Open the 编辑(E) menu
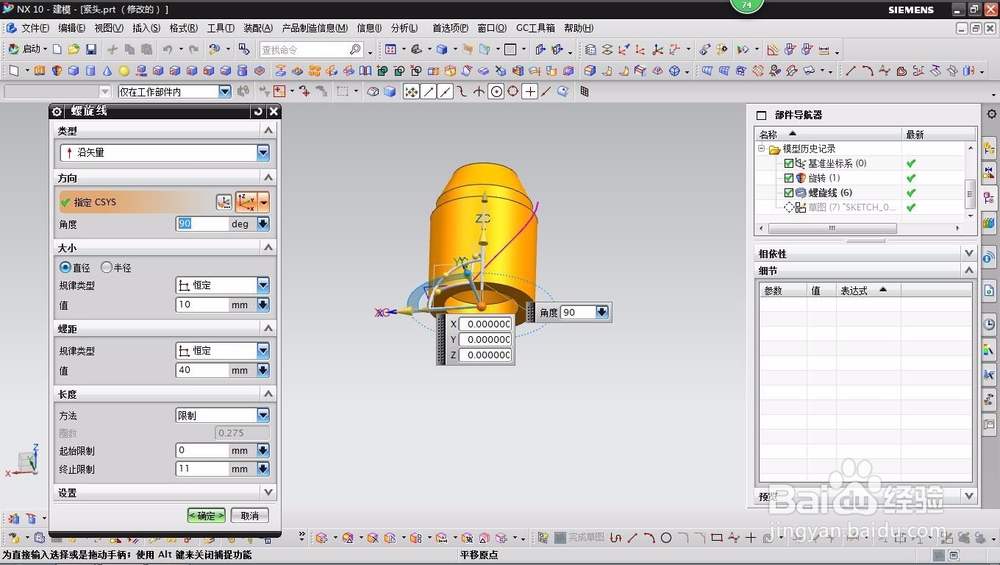Viewport: 1000px width, 565px height. (x=71, y=28)
